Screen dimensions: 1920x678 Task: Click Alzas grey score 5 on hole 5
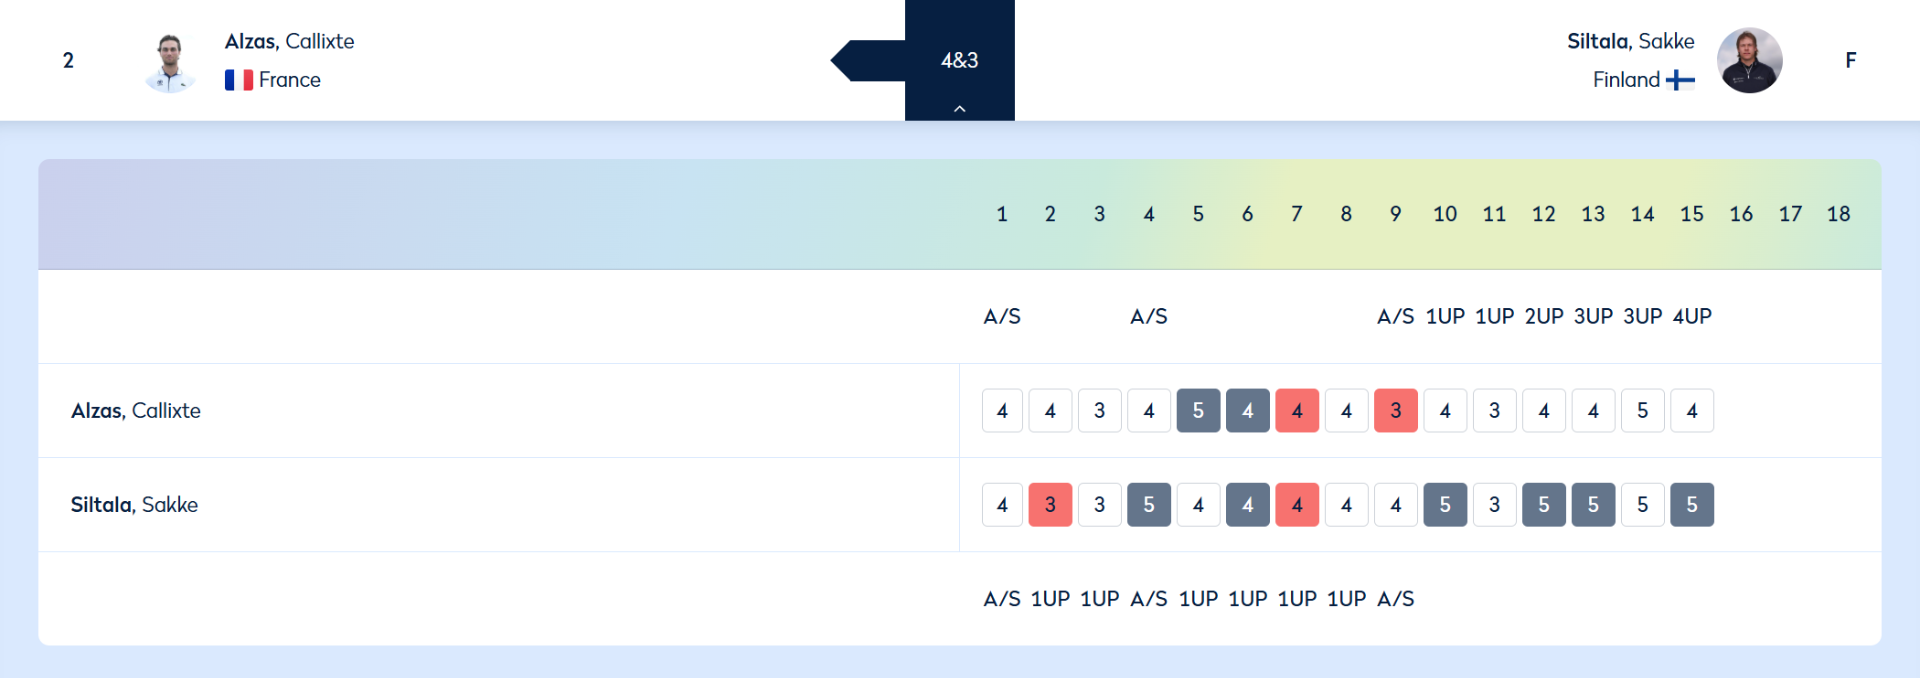(x=1198, y=410)
